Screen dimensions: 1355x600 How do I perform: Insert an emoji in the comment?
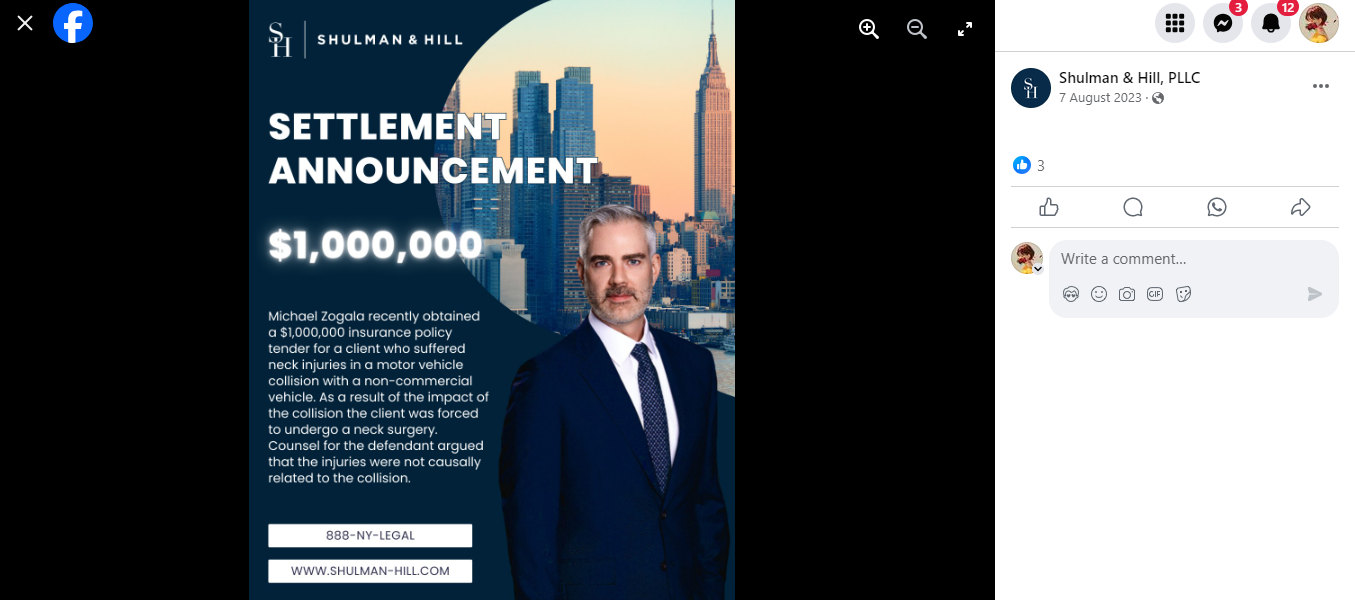[1099, 294]
